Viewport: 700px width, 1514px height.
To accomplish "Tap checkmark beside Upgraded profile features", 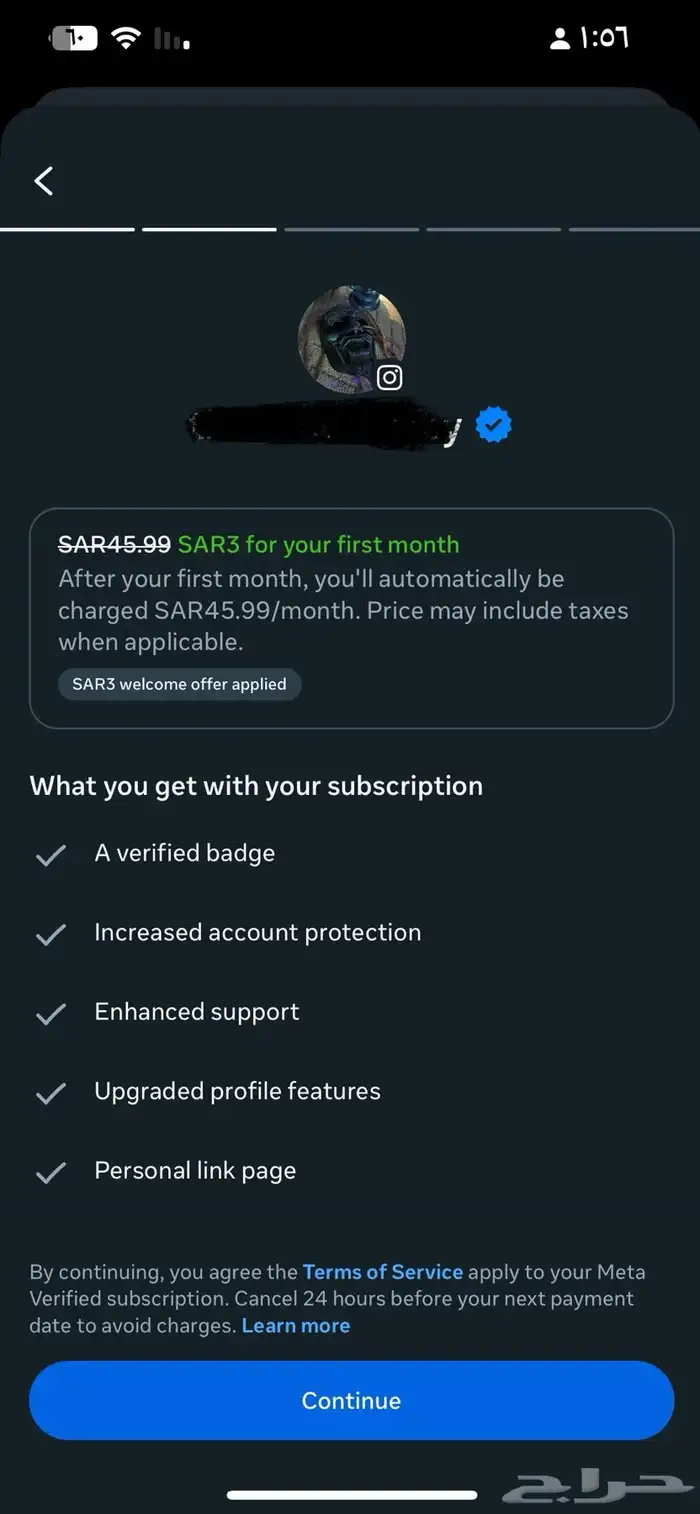I will click(x=50, y=1093).
